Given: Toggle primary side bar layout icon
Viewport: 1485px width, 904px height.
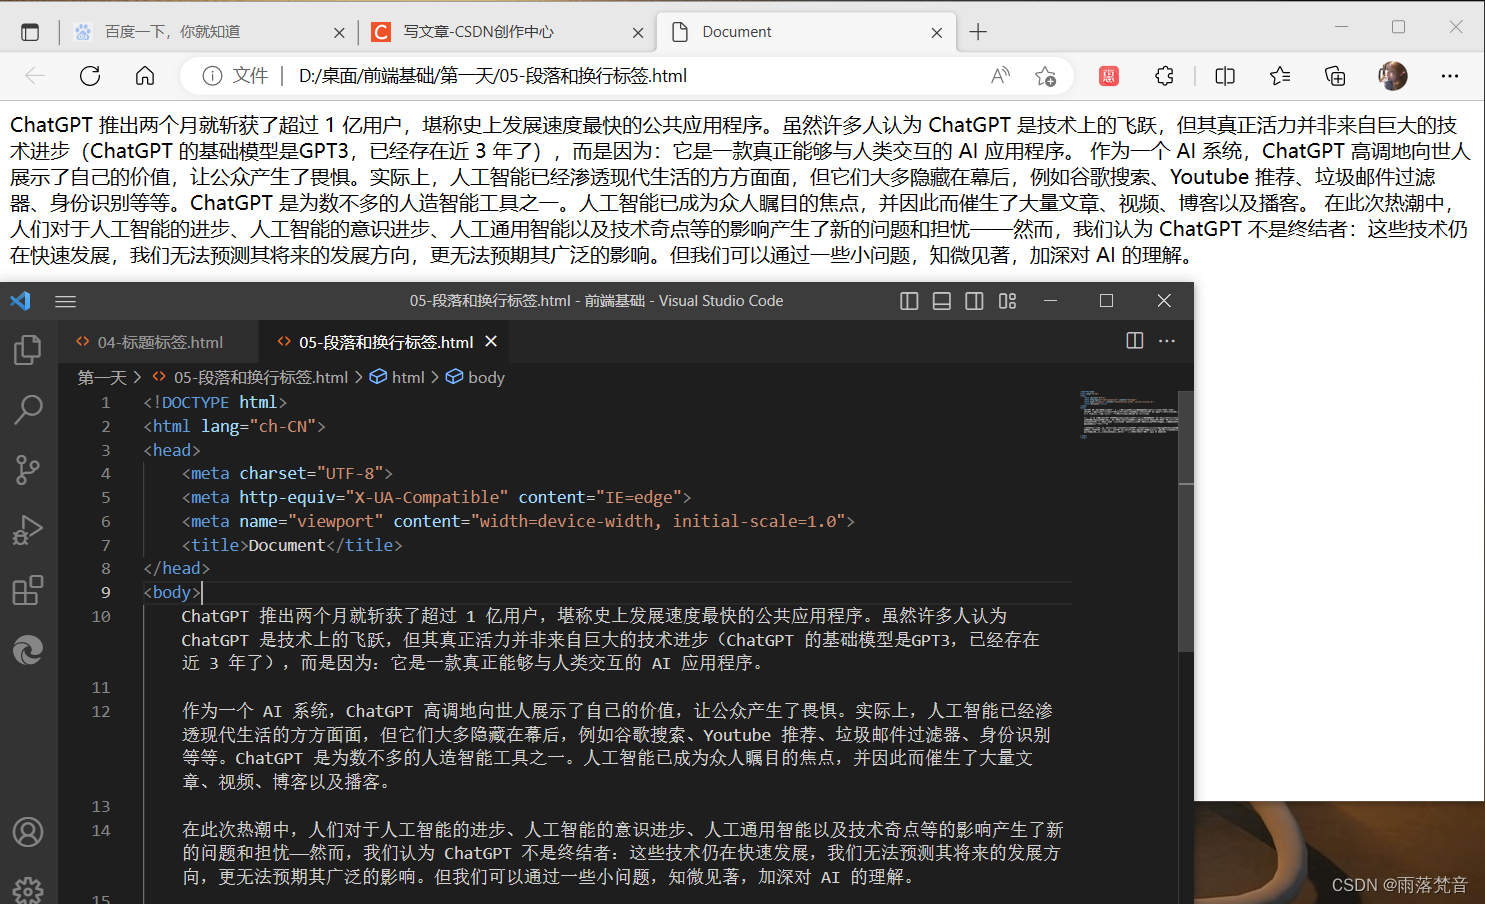Looking at the screenshot, I should 909,301.
